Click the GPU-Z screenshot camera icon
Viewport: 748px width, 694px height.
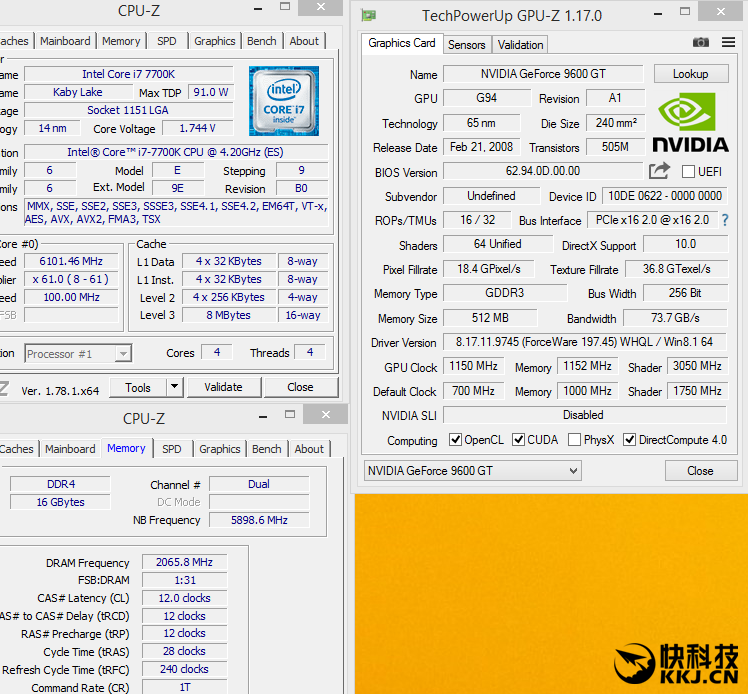click(x=701, y=42)
